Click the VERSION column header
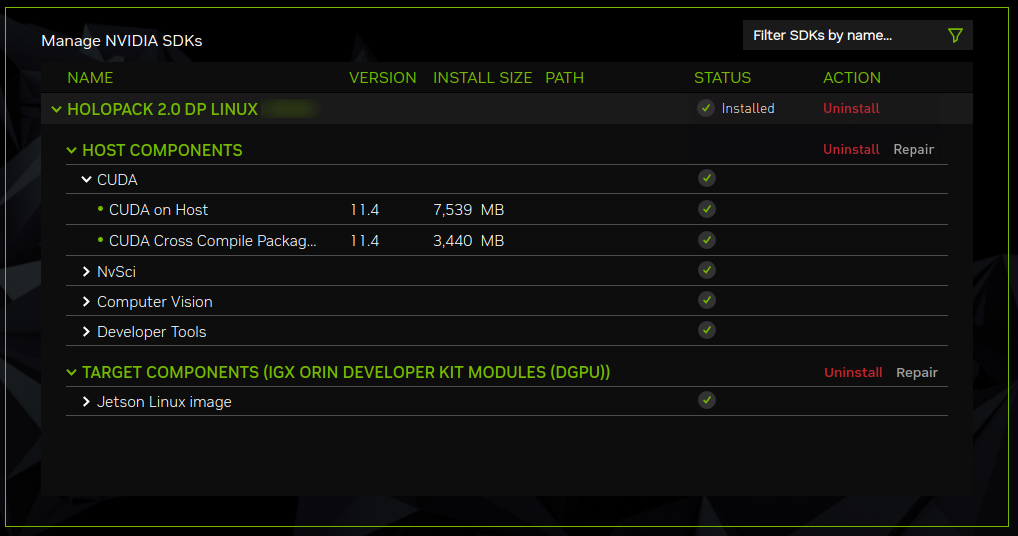This screenshot has width=1018, height=536. [382, 78]
